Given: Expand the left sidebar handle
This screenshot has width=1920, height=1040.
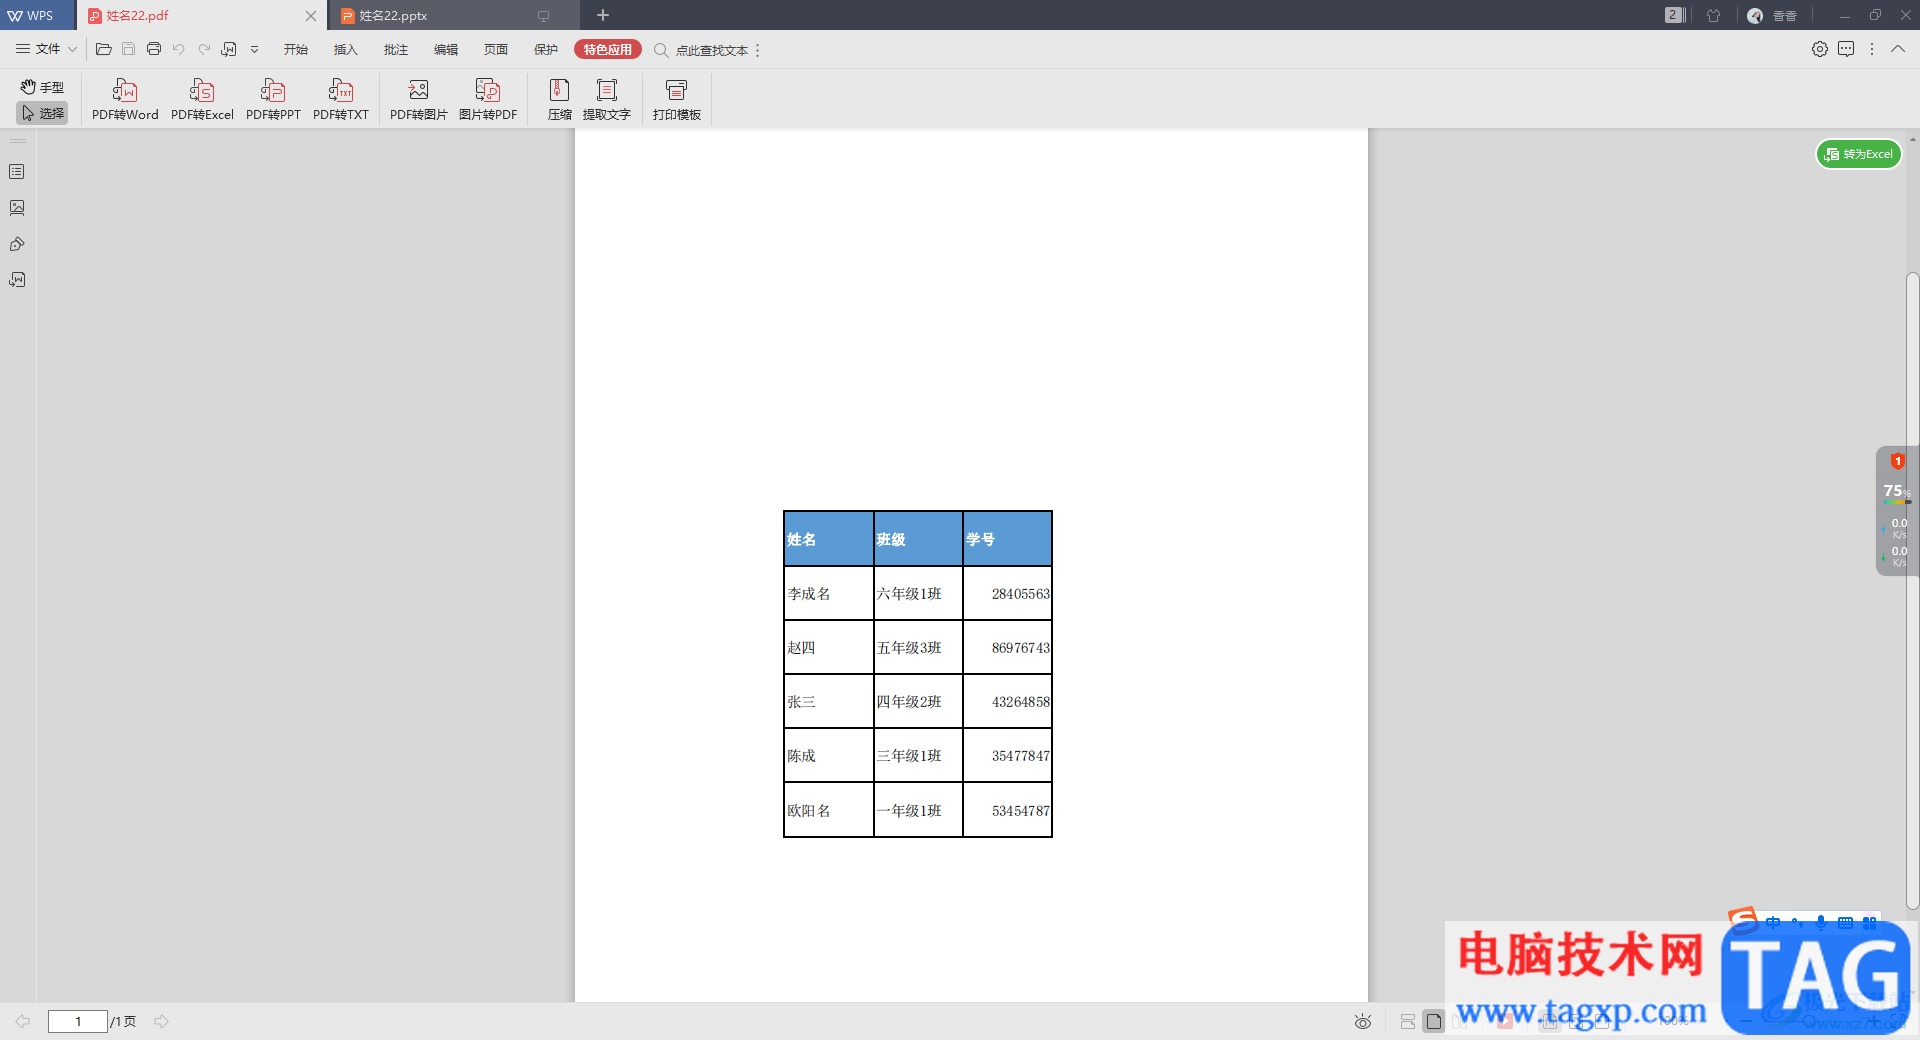Looking at the screenshot, I should 17,142.
